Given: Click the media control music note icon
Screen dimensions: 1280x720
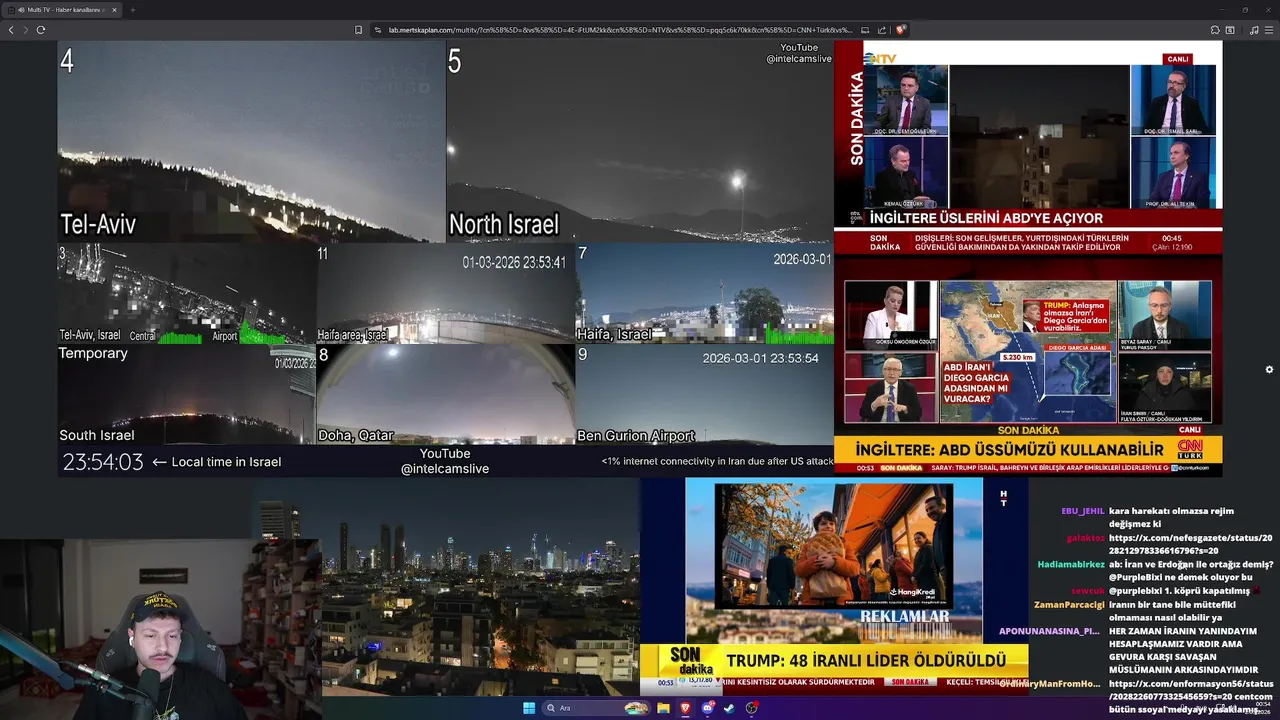Looking at the screenshot, I should click(1254, 30).
